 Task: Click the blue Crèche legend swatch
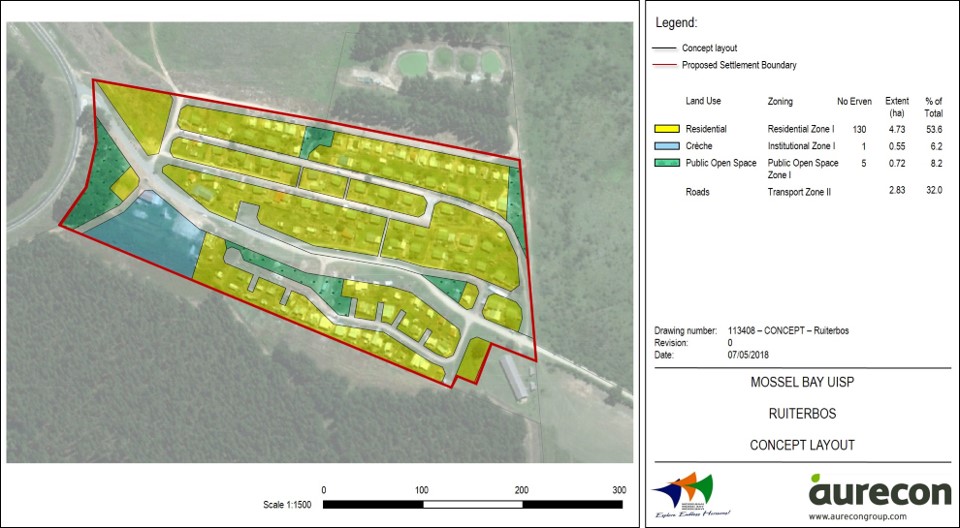666,146
